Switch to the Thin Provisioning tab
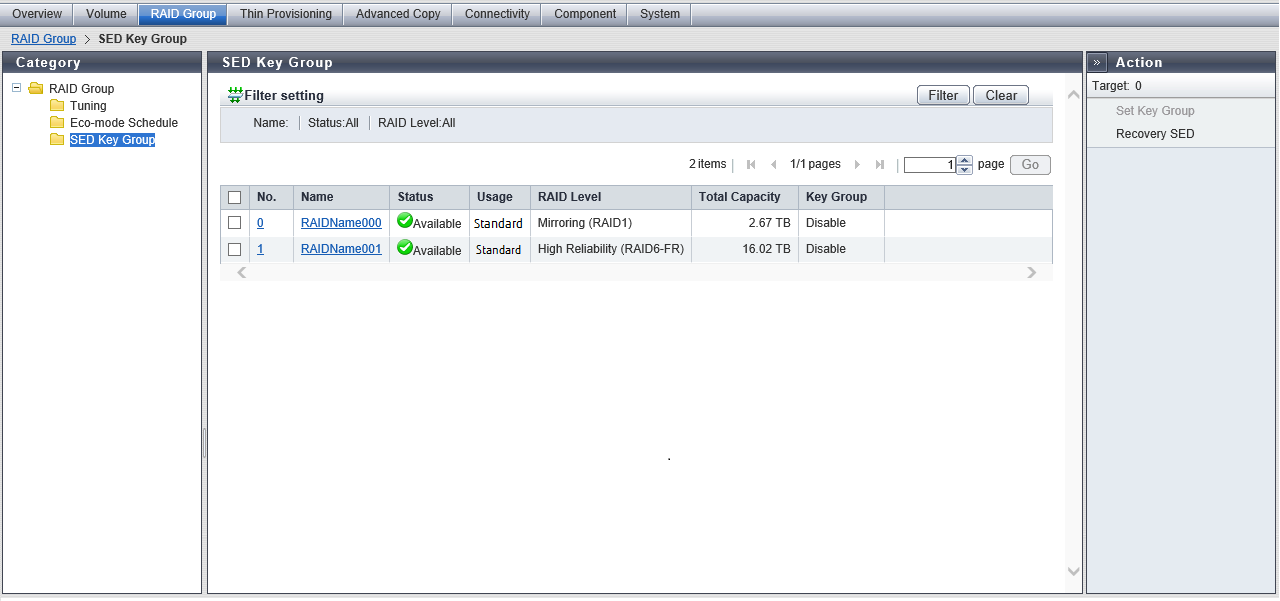The width and height of the screenshot is (1280, 601). (285, 14)
